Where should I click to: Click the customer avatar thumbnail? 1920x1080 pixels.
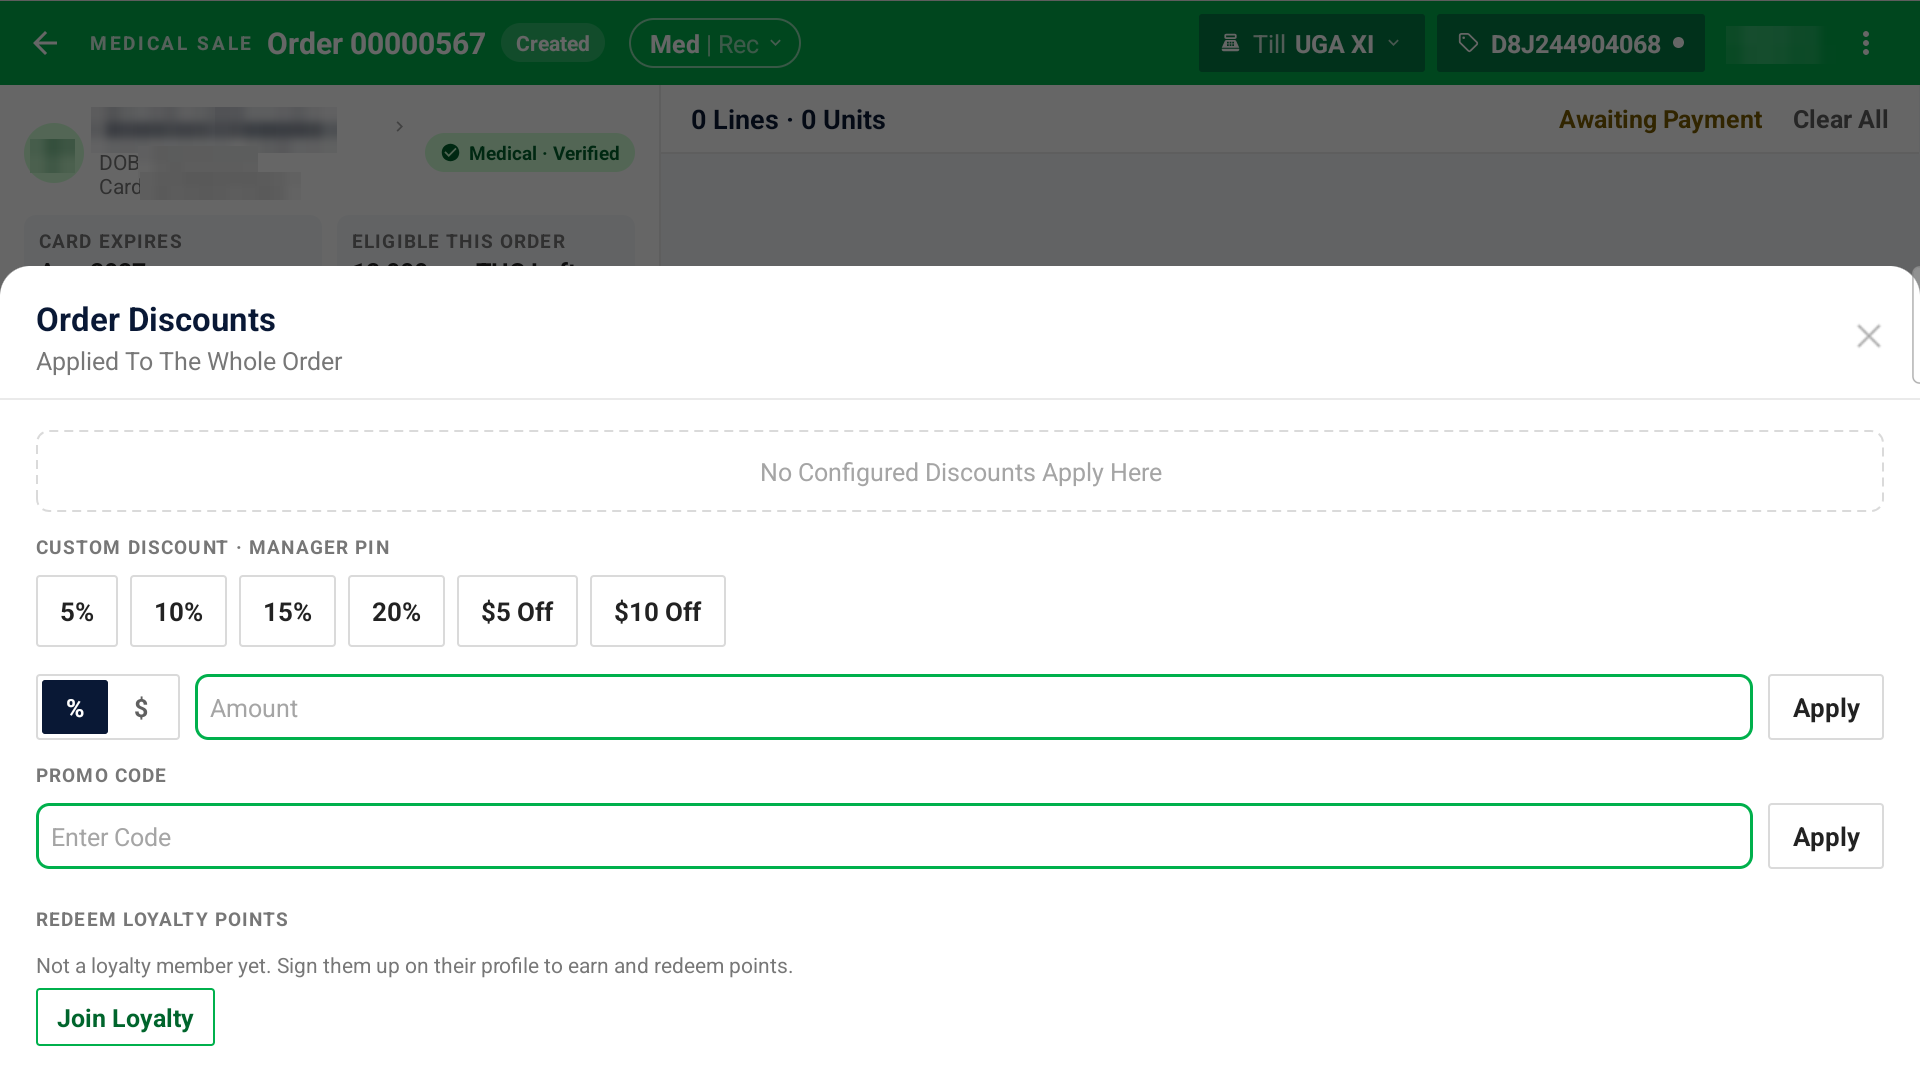53,153
